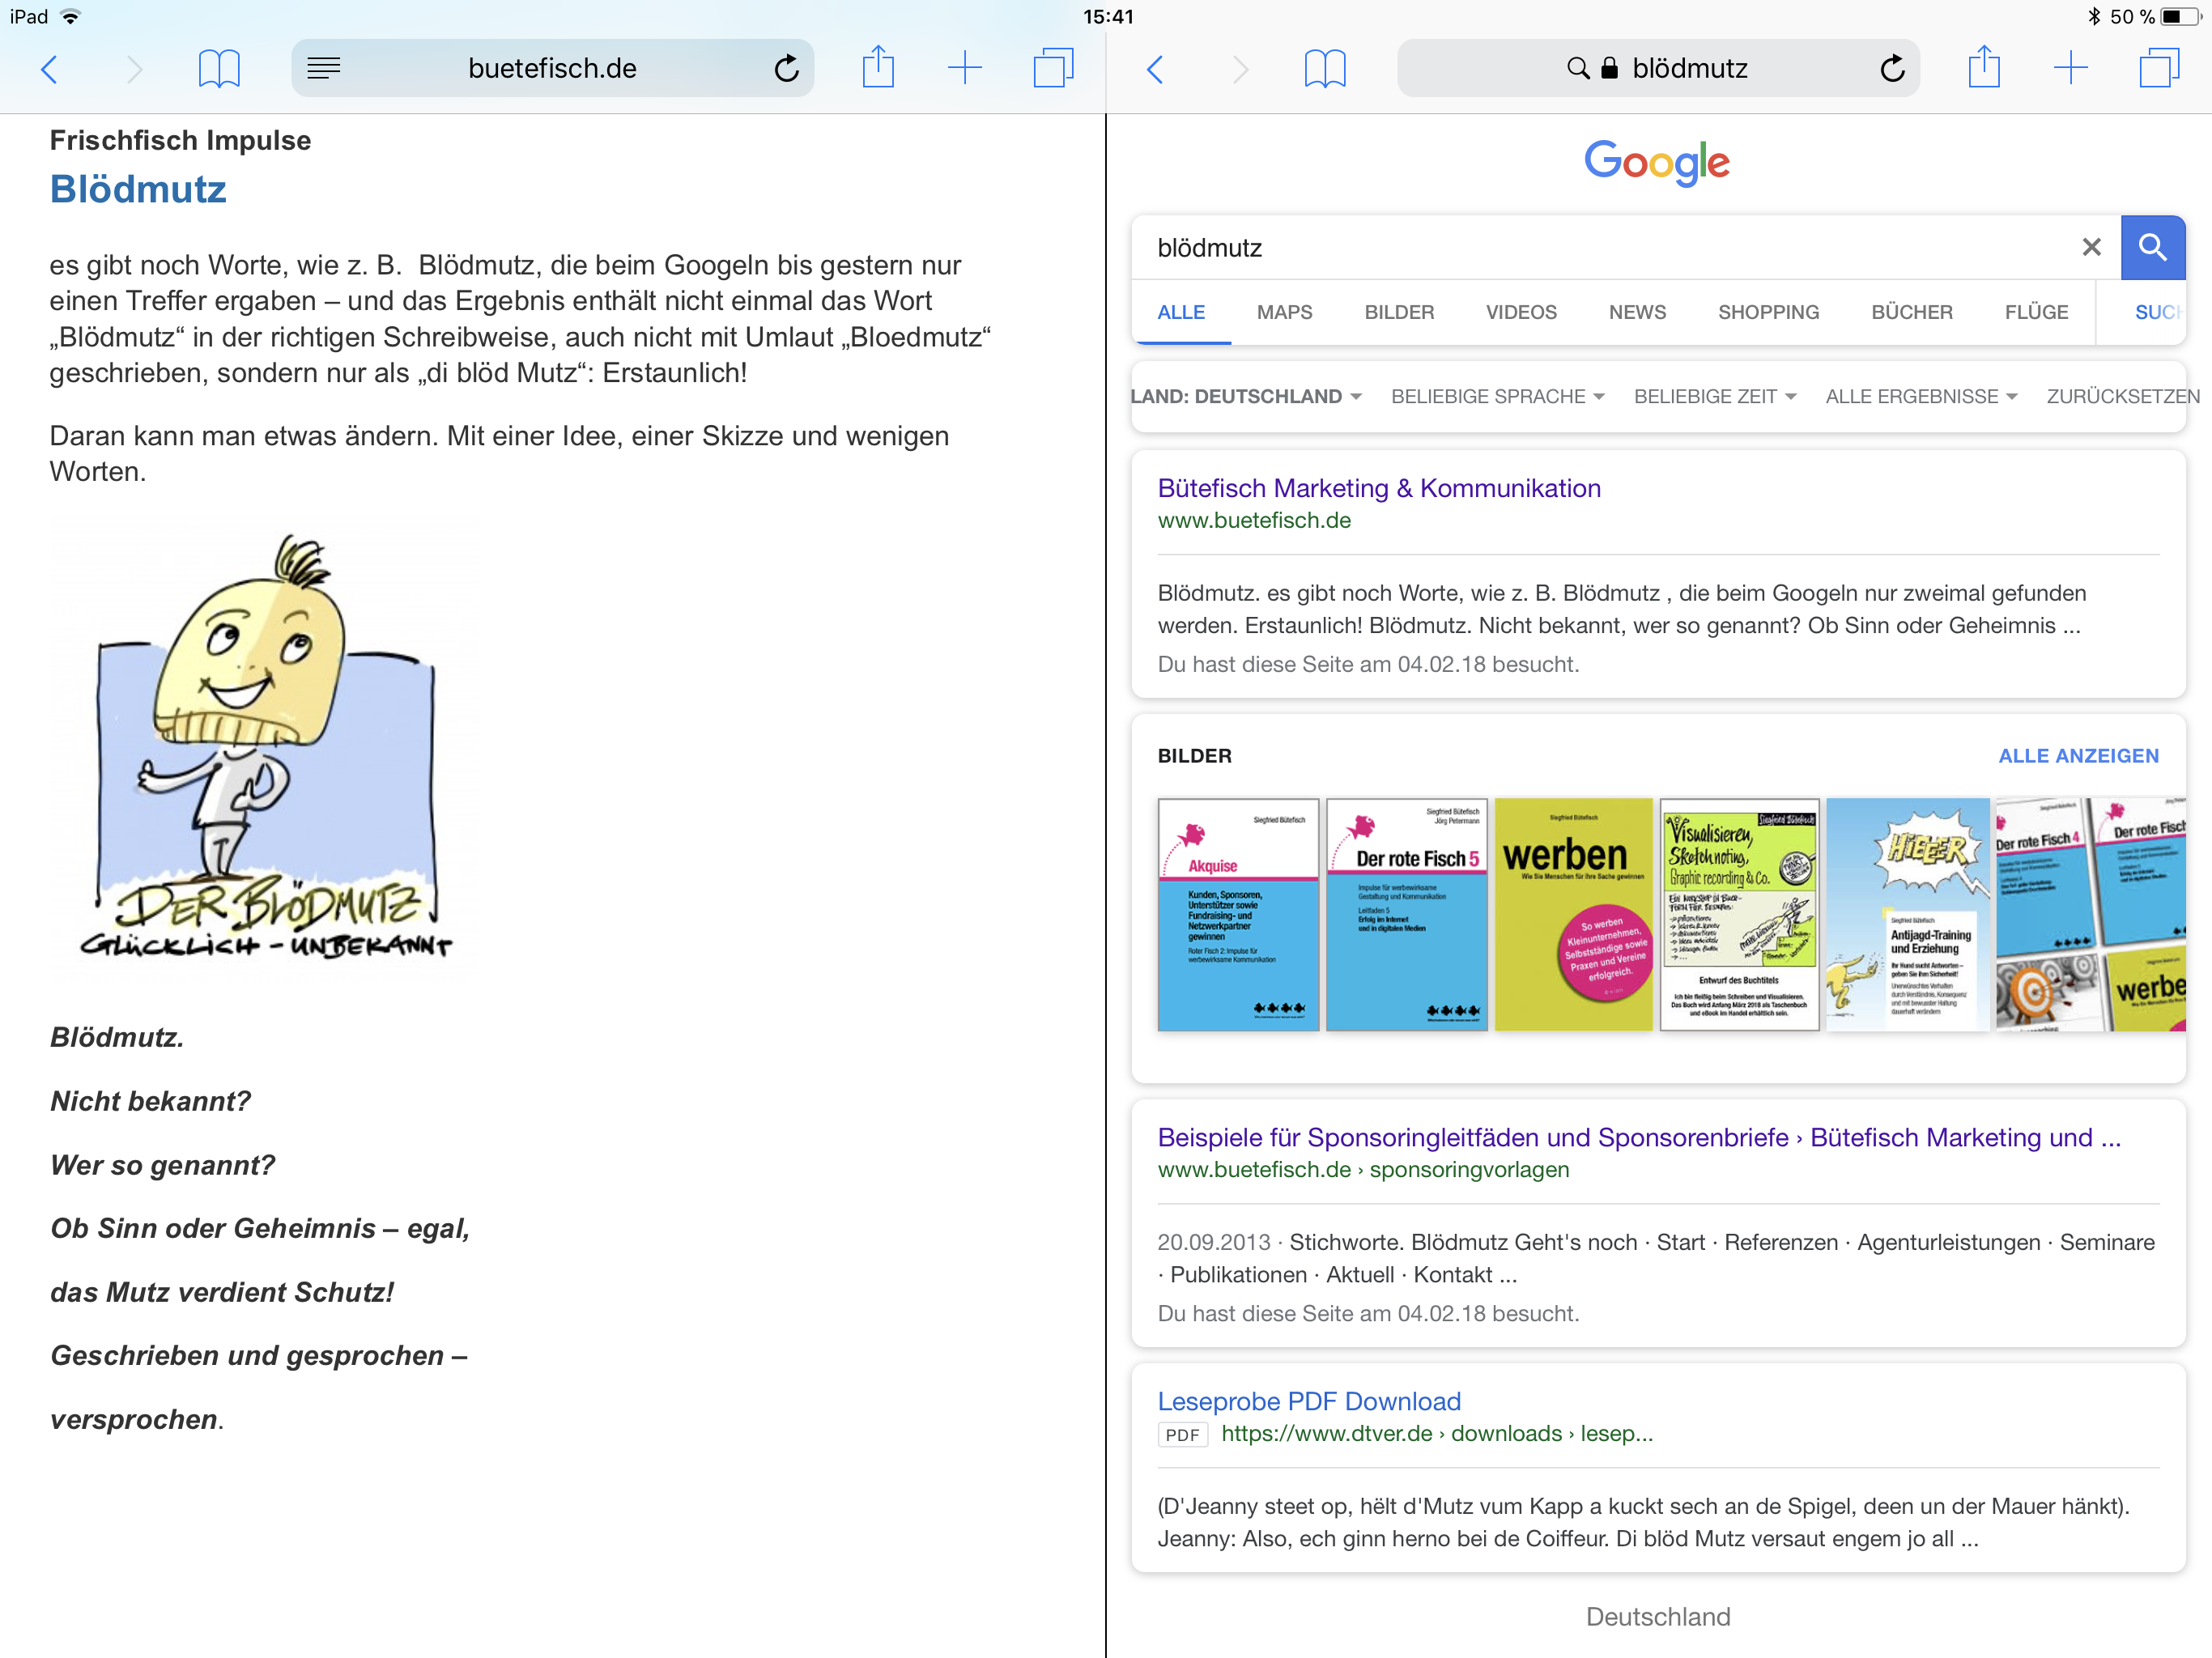Click ALLE ANZEIGEN in Bilder section
This screenshot has width=2212, height=1658.
tap(2078, 756)
